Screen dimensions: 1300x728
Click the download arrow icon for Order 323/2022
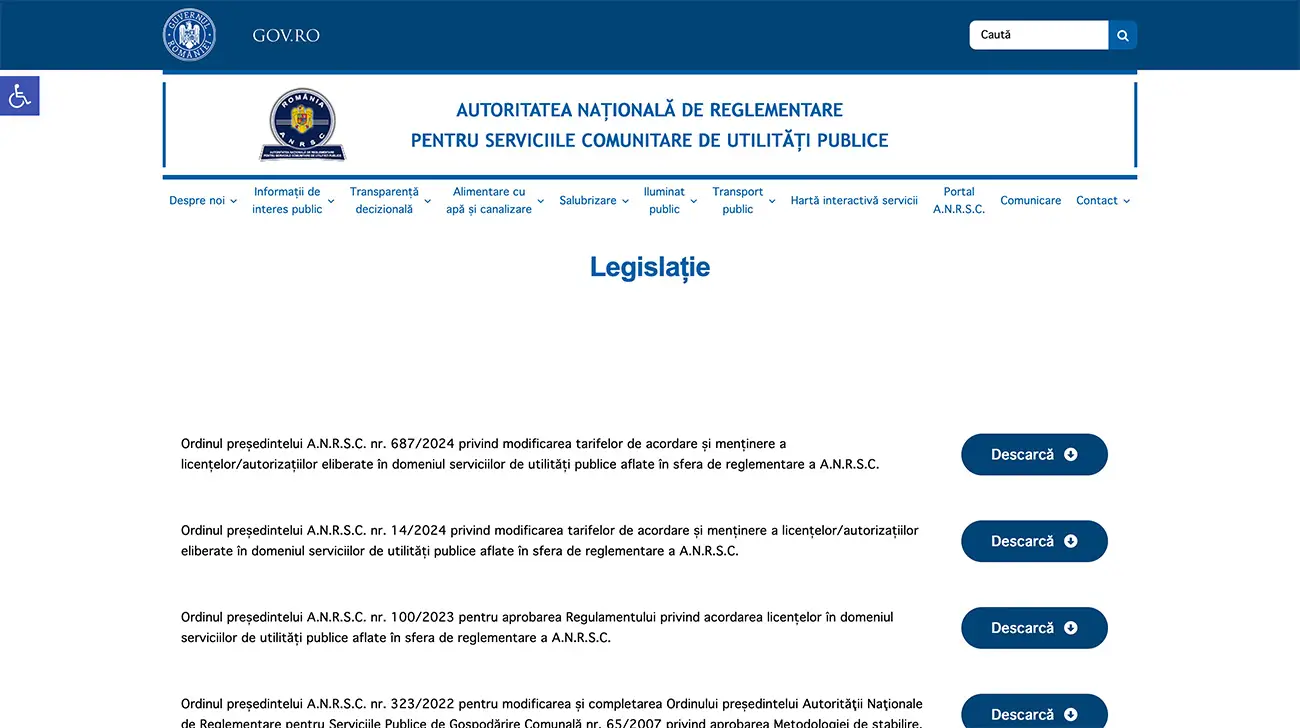tap(1071, 714)
